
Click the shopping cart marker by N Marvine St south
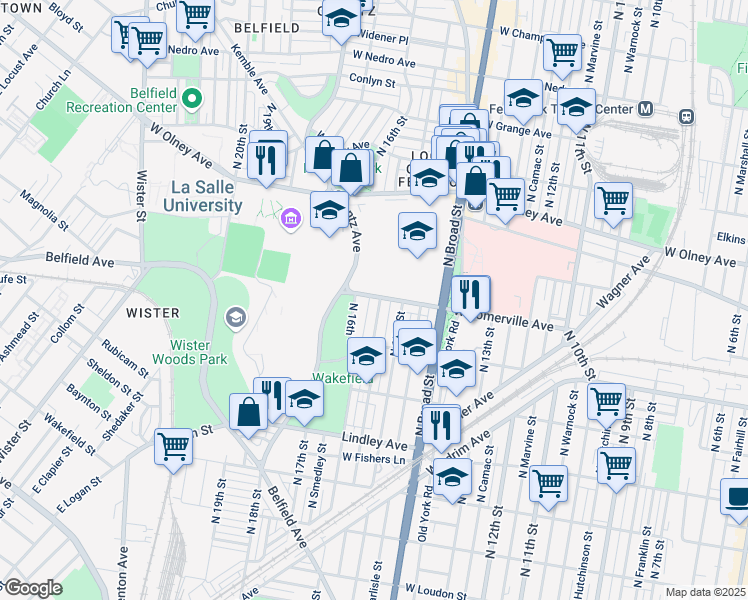549,486
